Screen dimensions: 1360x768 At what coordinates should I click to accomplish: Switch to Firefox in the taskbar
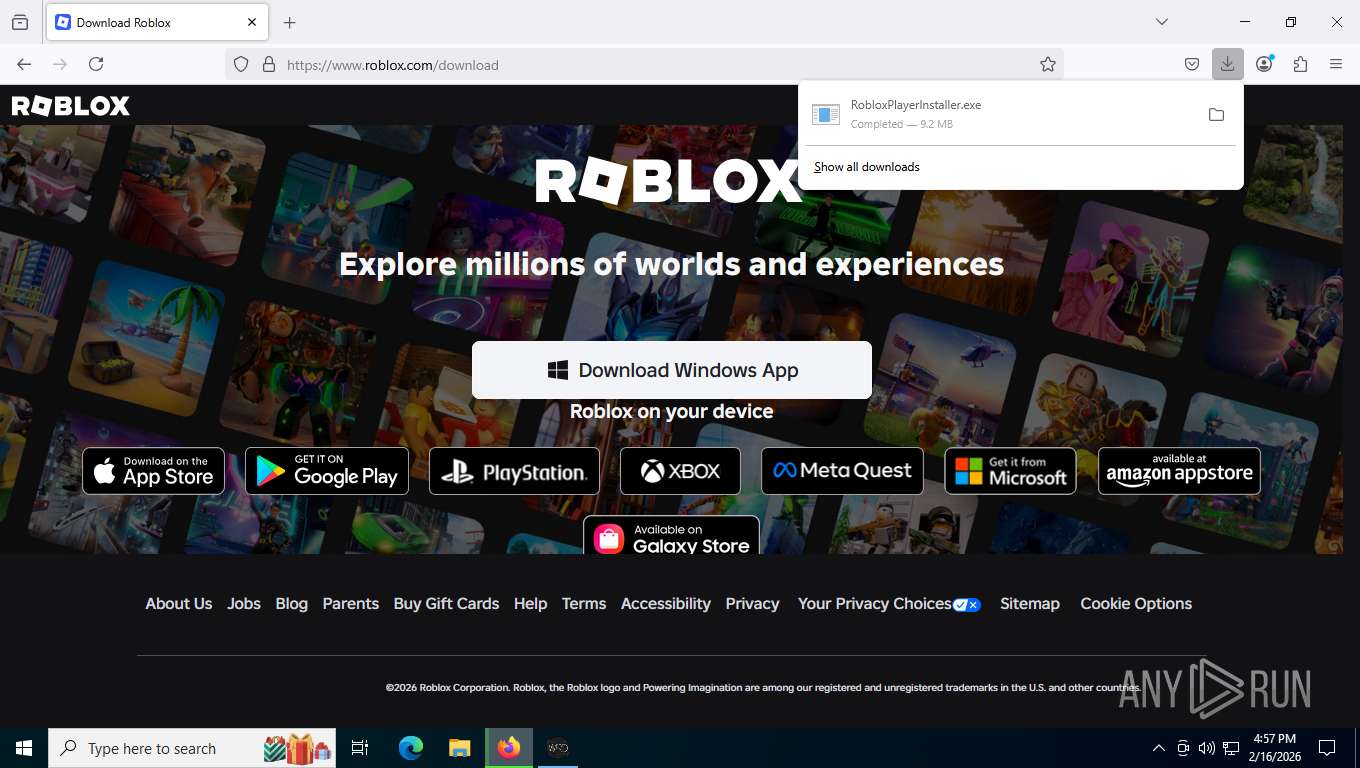tap(509, 748)
